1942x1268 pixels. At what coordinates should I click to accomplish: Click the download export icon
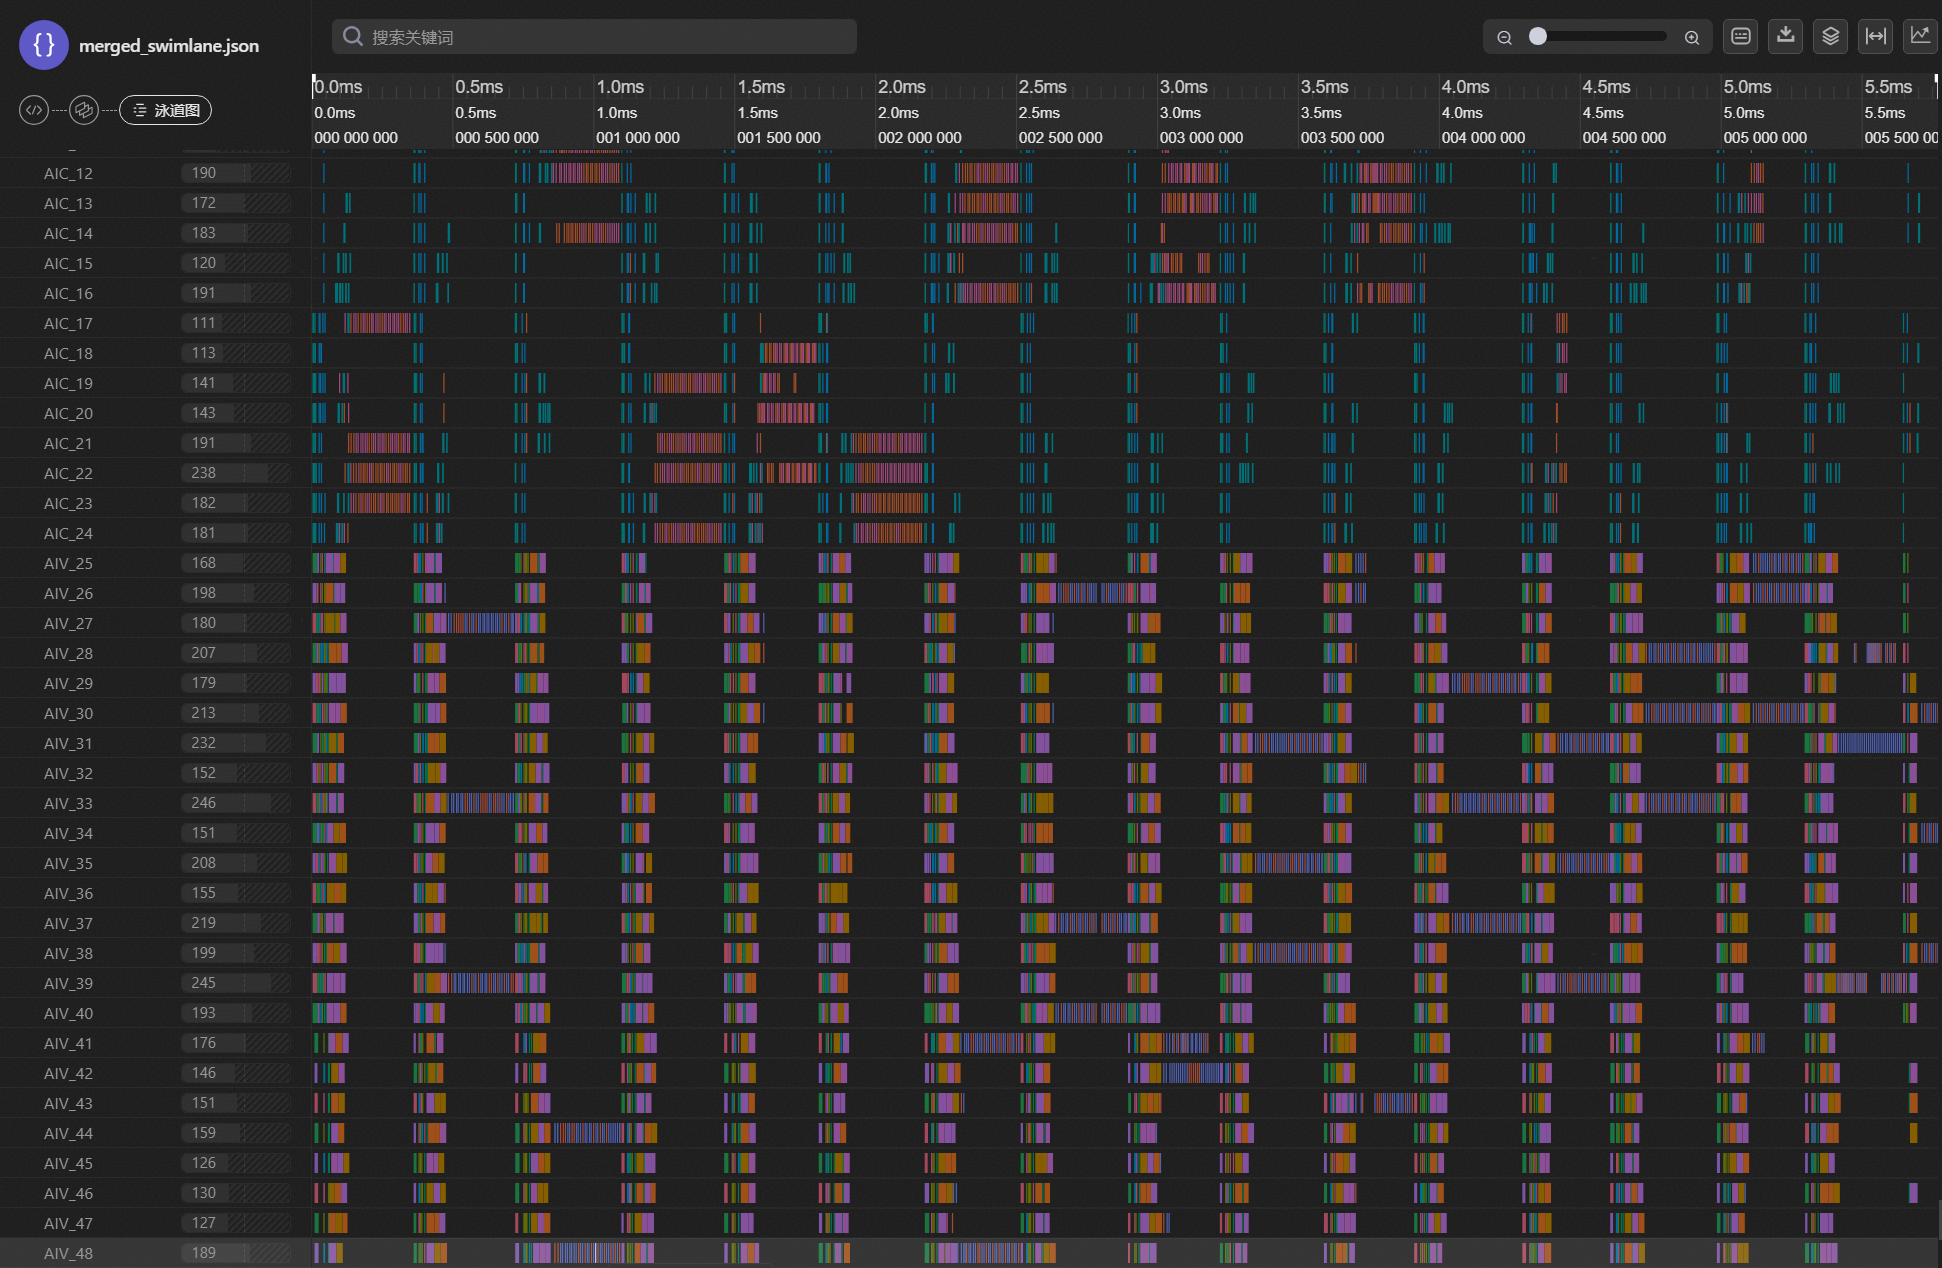1786,37
